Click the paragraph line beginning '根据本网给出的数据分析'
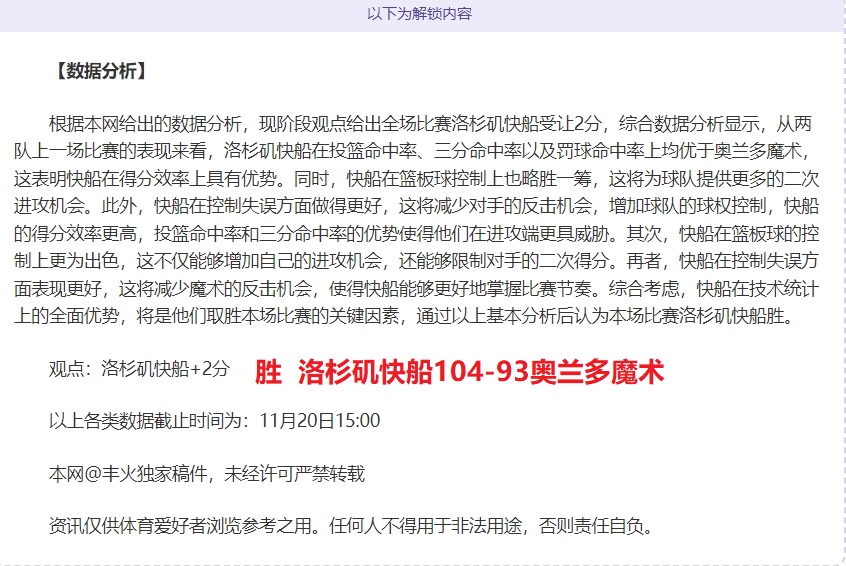Viewport: 846px width, 566px height. pos(430,124)
